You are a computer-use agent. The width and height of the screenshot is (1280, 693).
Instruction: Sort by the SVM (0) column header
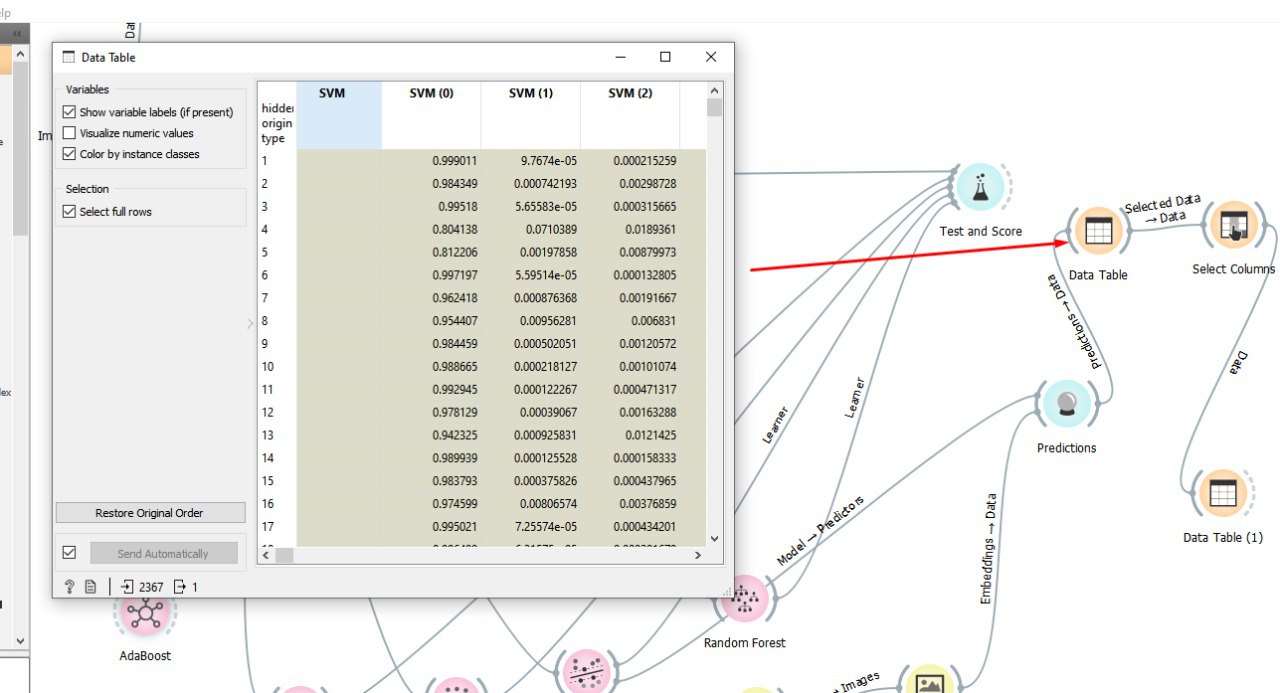click(x=431, y=115)
